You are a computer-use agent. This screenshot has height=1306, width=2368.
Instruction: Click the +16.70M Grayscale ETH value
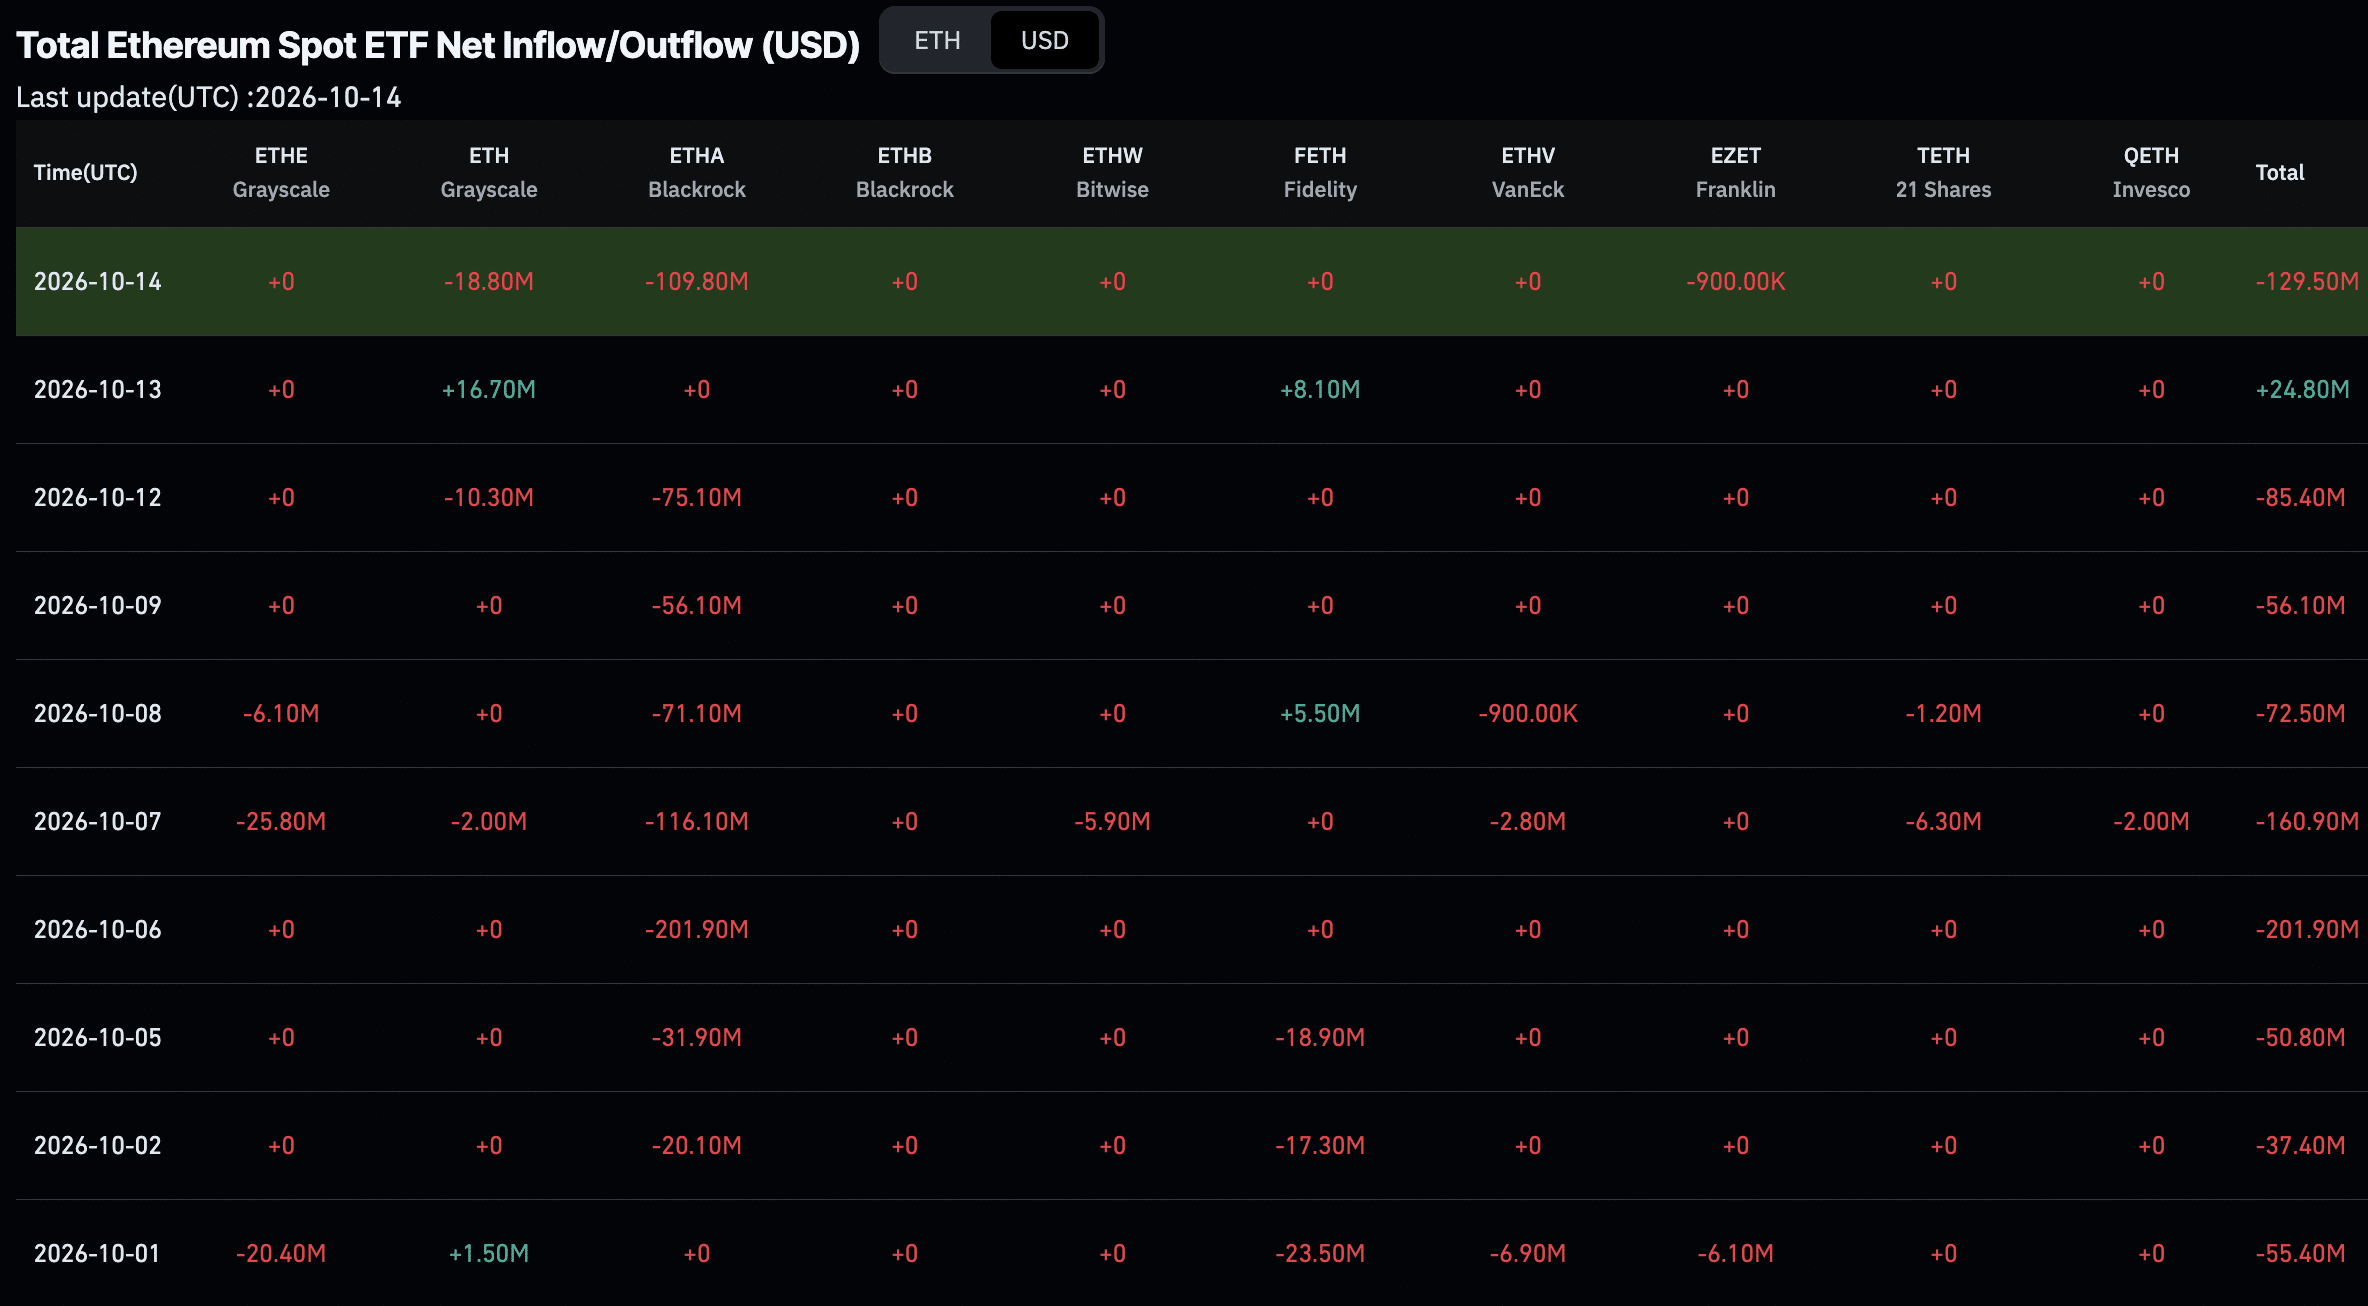point(489,390)
